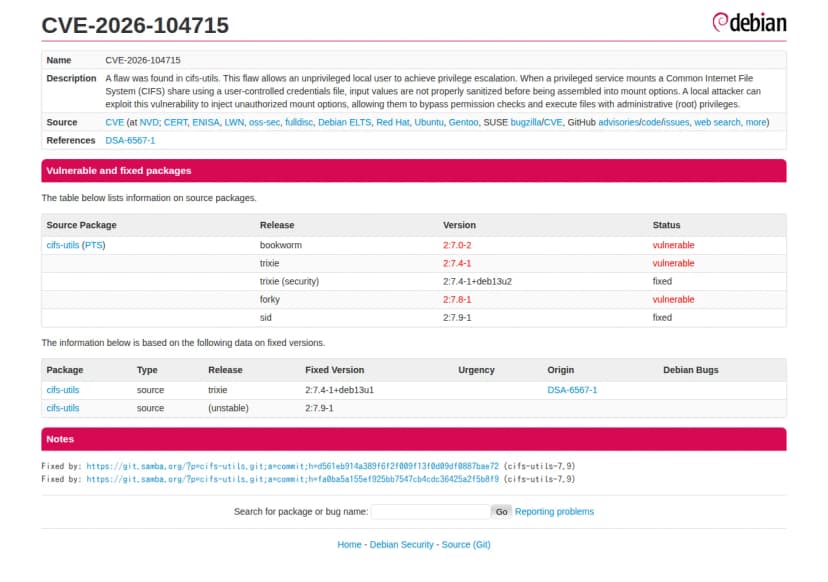The image size is (828, 582).
Task: Select trixie version 2:7.4-1
Action: tap(457, 263)
